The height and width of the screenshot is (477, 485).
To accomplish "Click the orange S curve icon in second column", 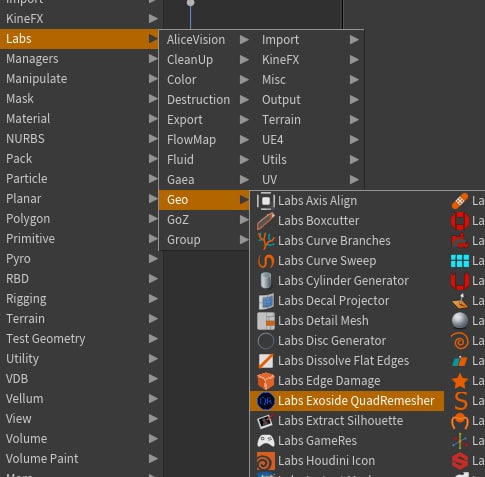I will 460,401.
